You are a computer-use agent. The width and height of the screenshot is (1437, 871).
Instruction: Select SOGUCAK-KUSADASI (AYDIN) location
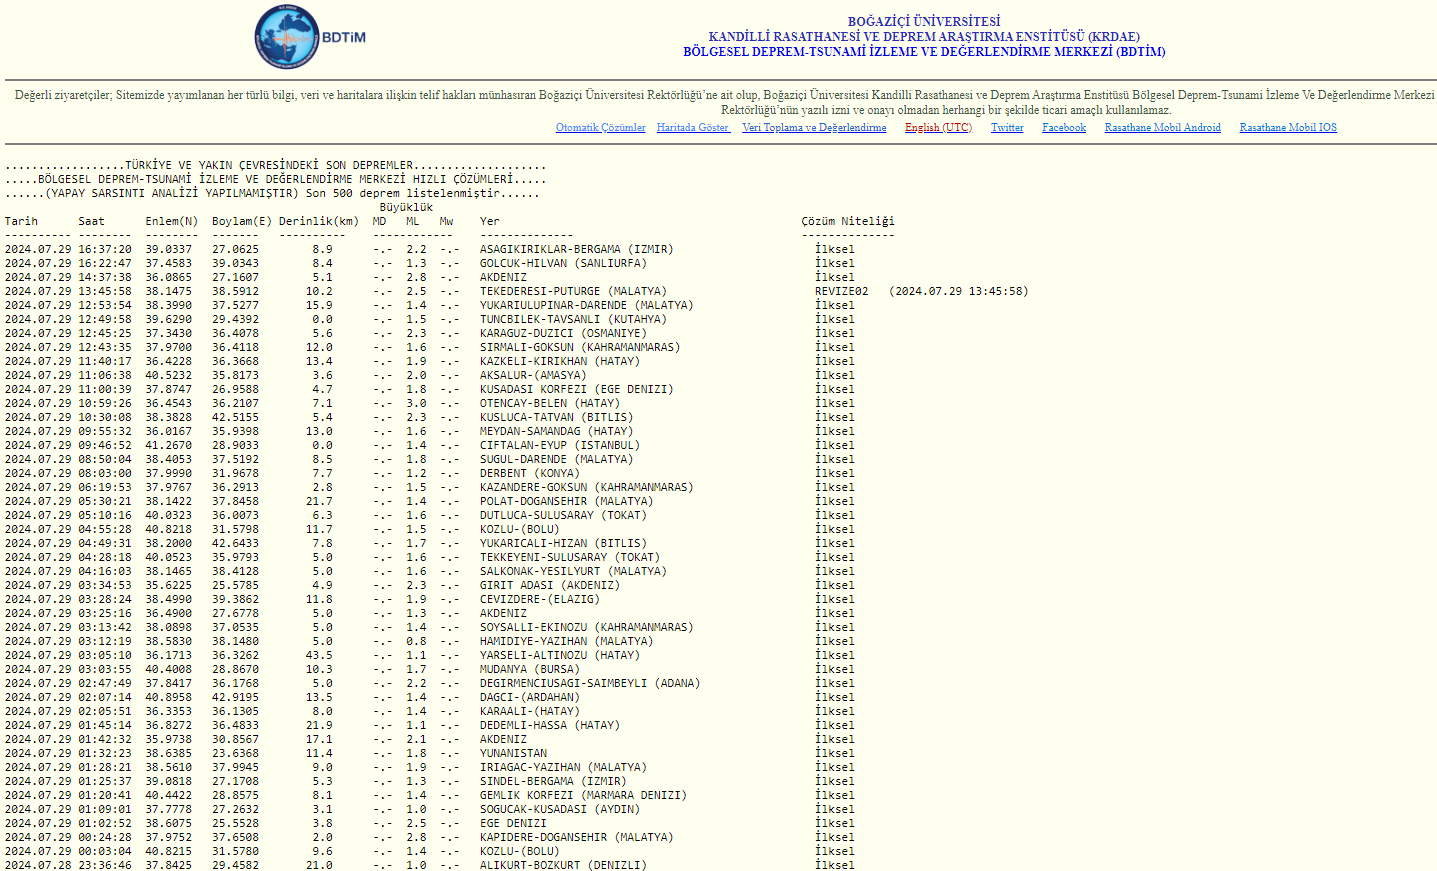point(560,810)
